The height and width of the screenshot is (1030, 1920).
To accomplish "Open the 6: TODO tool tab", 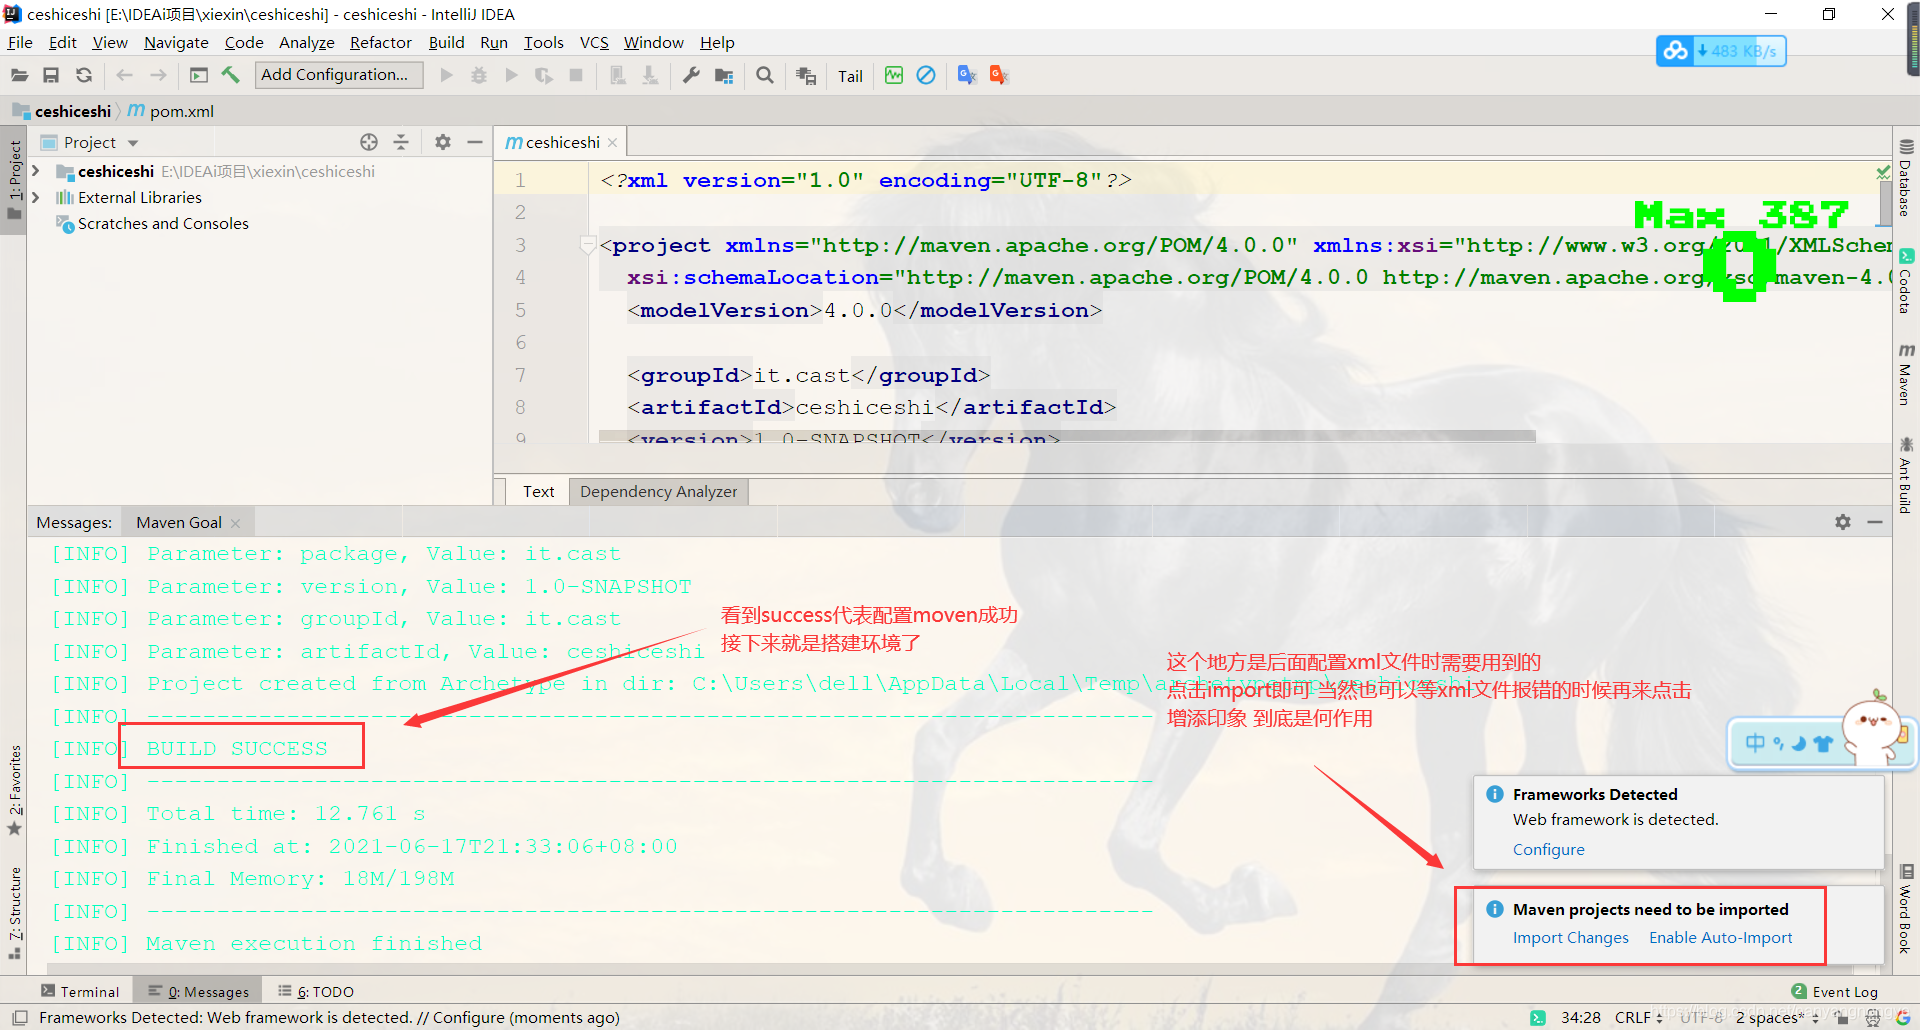I will pyautogui.click(x=316, y=991).
